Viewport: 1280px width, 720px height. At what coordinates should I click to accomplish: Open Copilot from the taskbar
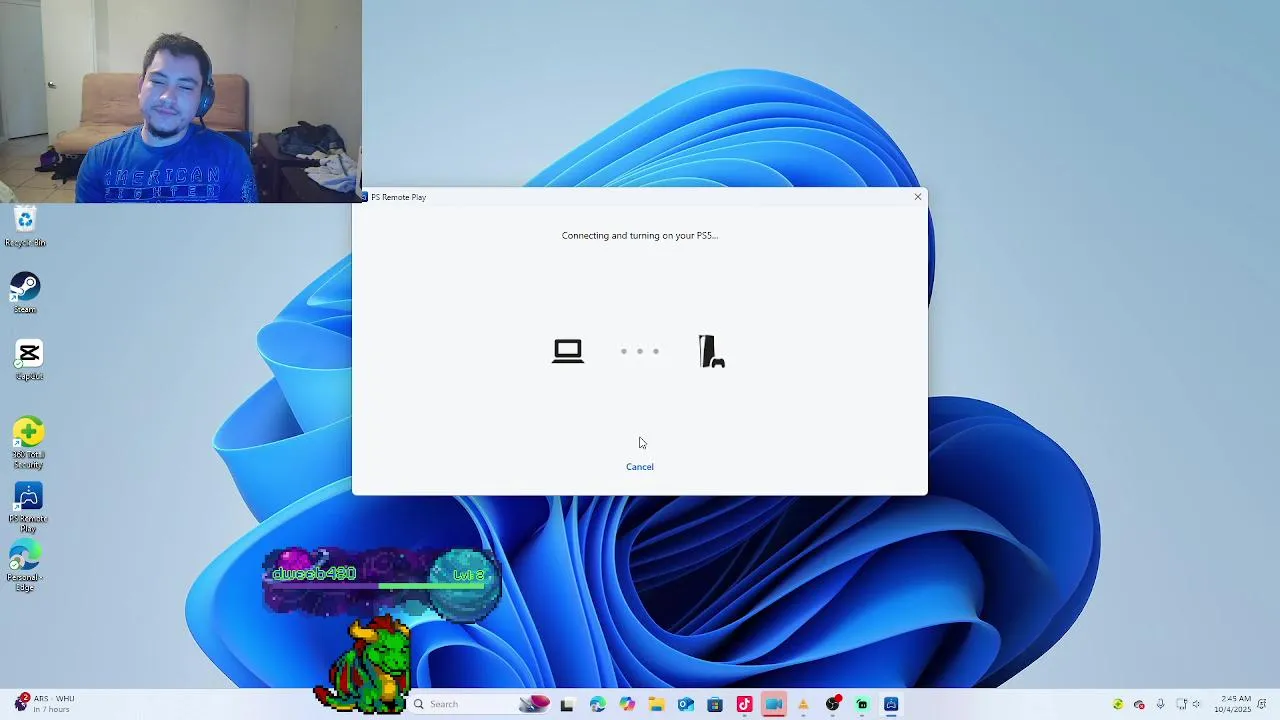point(627,704)
